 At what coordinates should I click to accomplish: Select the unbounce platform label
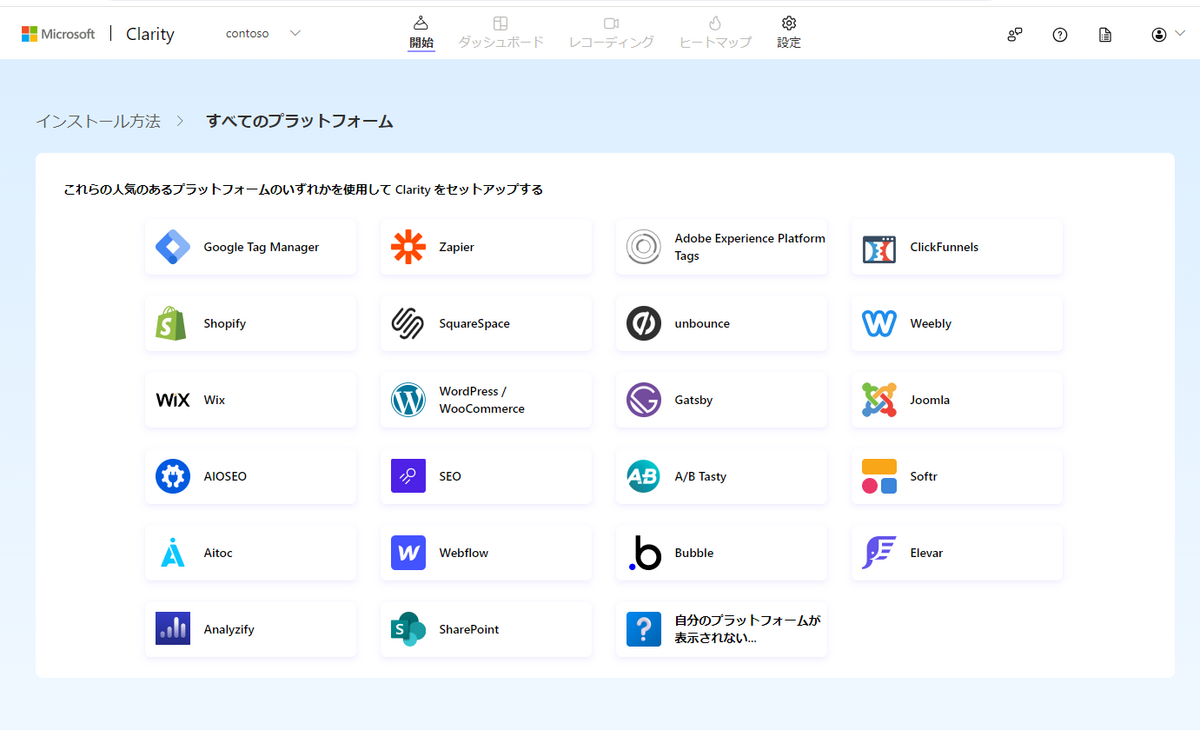tap(702, 324)
